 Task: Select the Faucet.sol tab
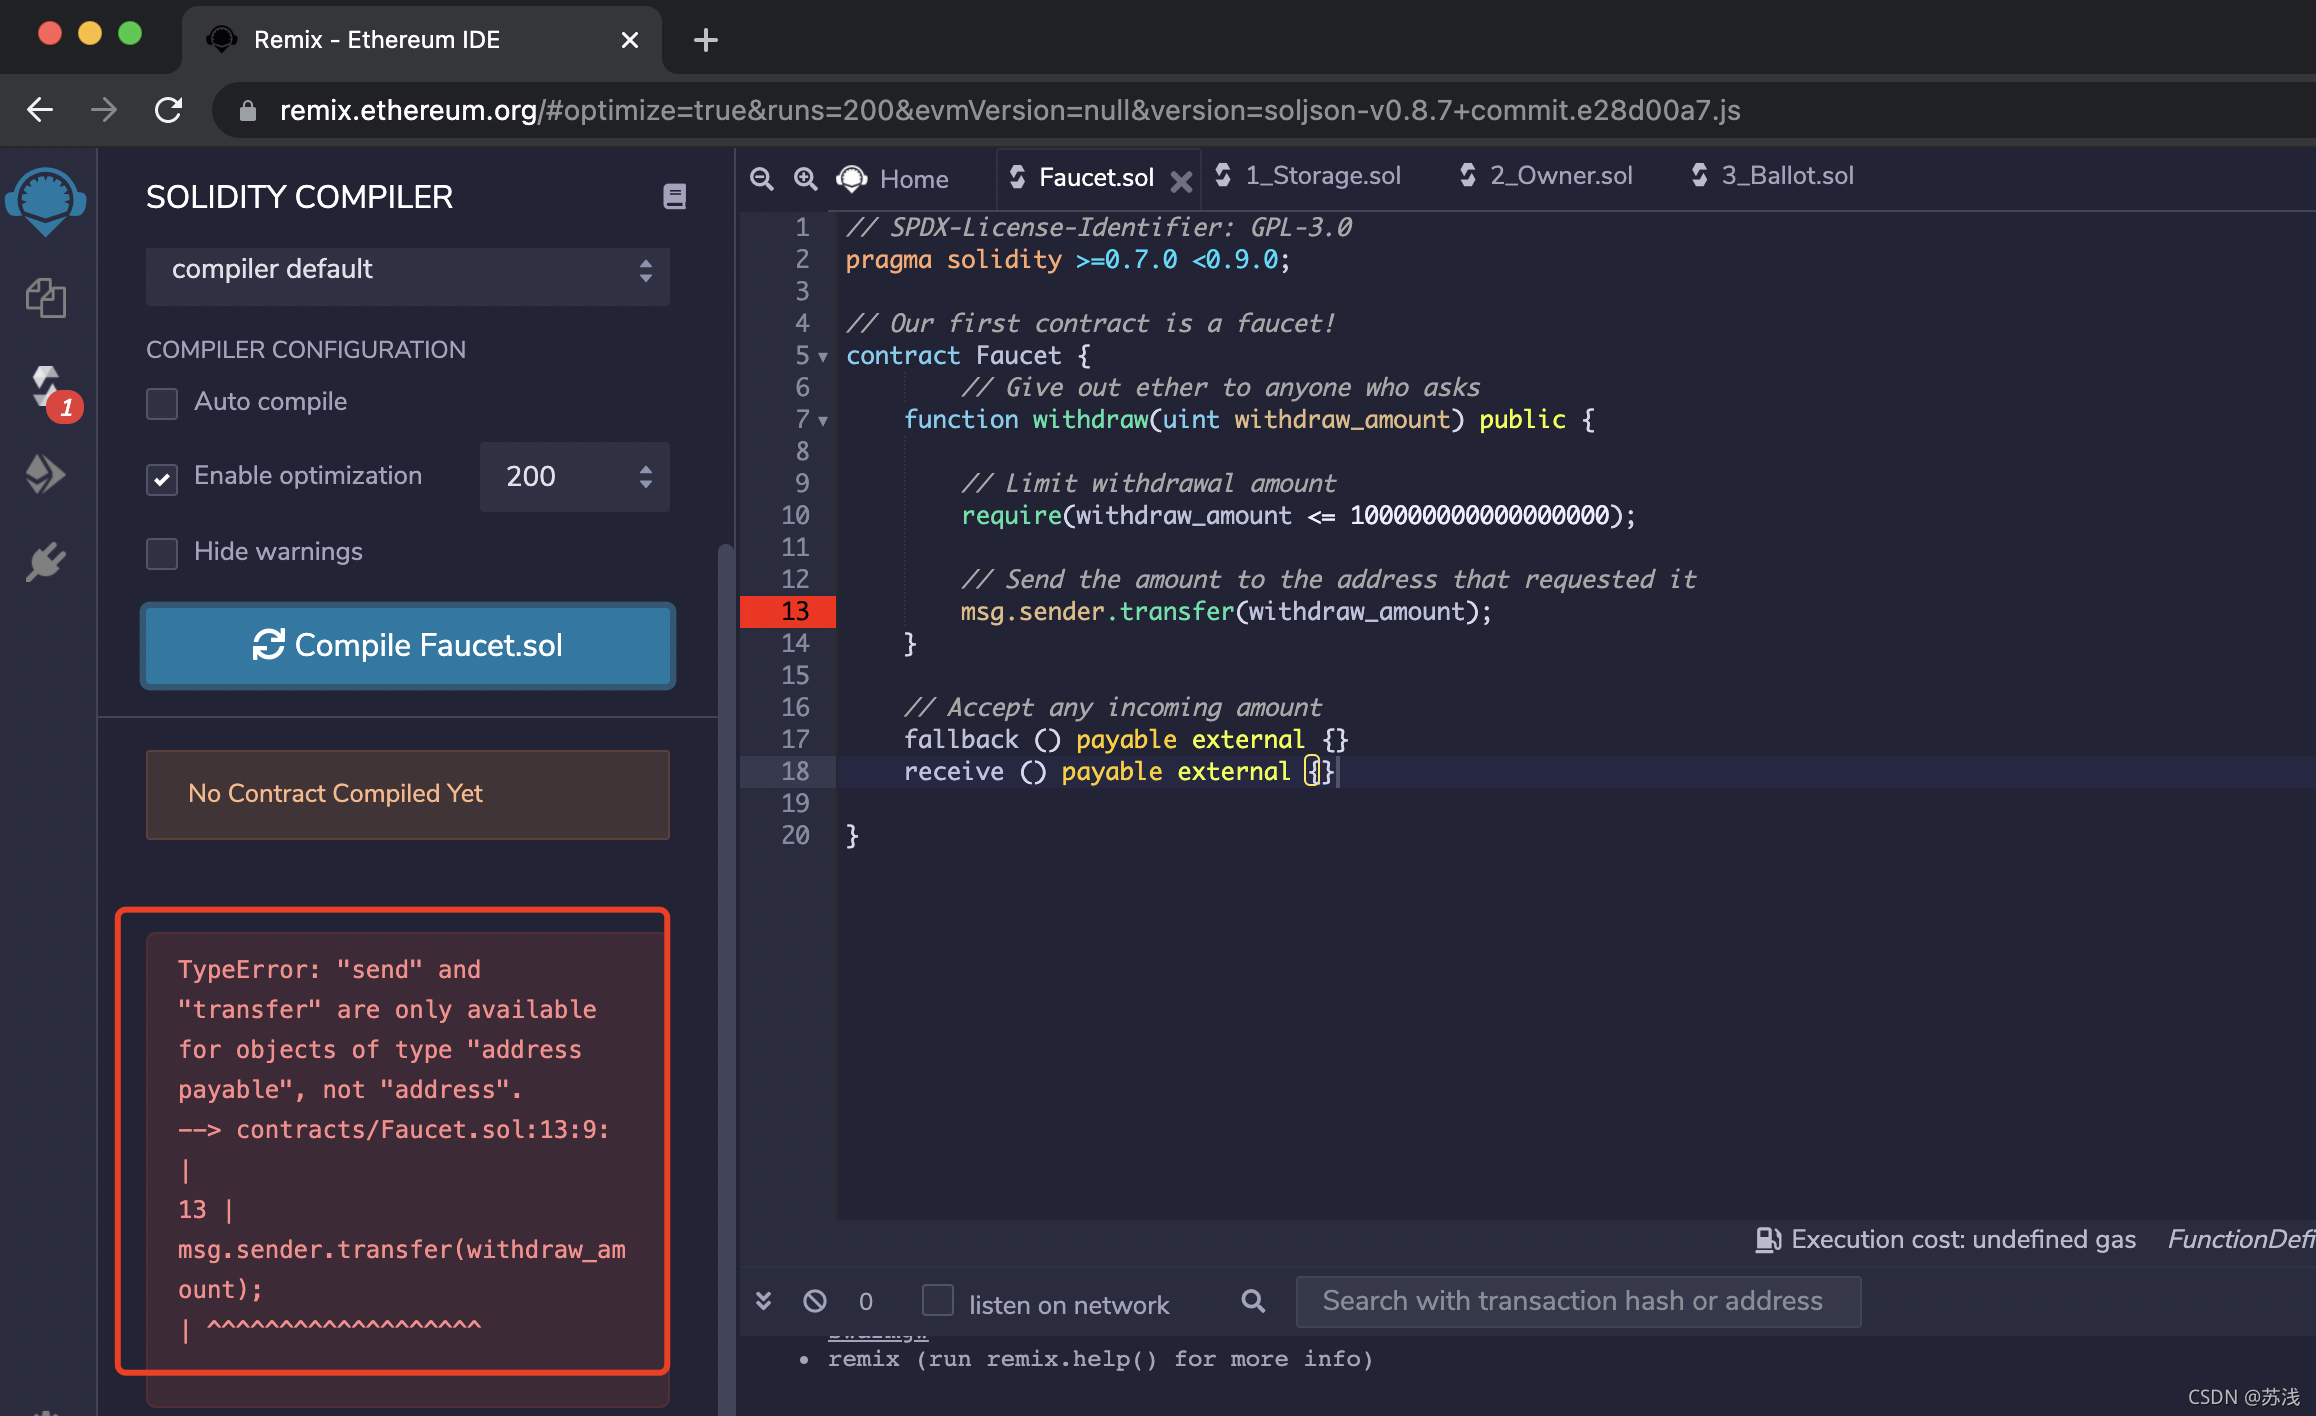1093,175
